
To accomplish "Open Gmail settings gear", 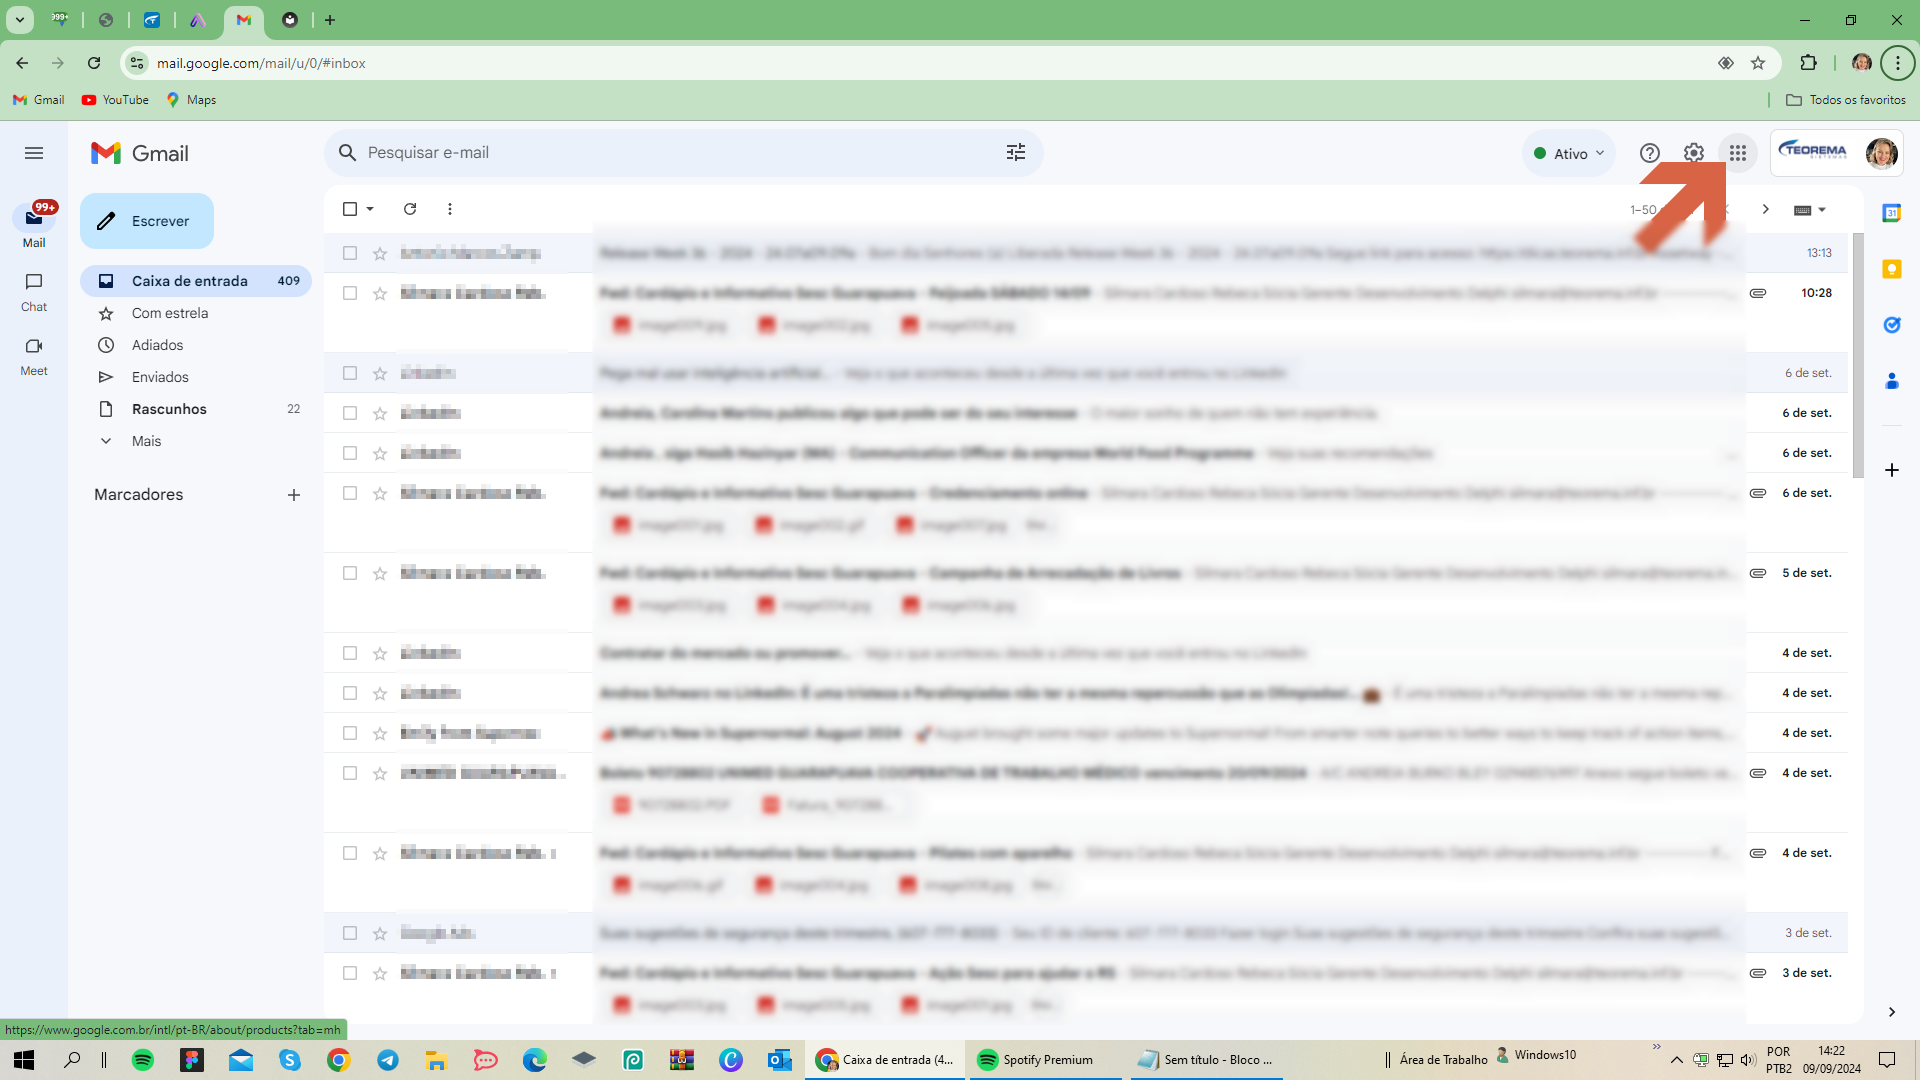I will tap(1694, 153).
